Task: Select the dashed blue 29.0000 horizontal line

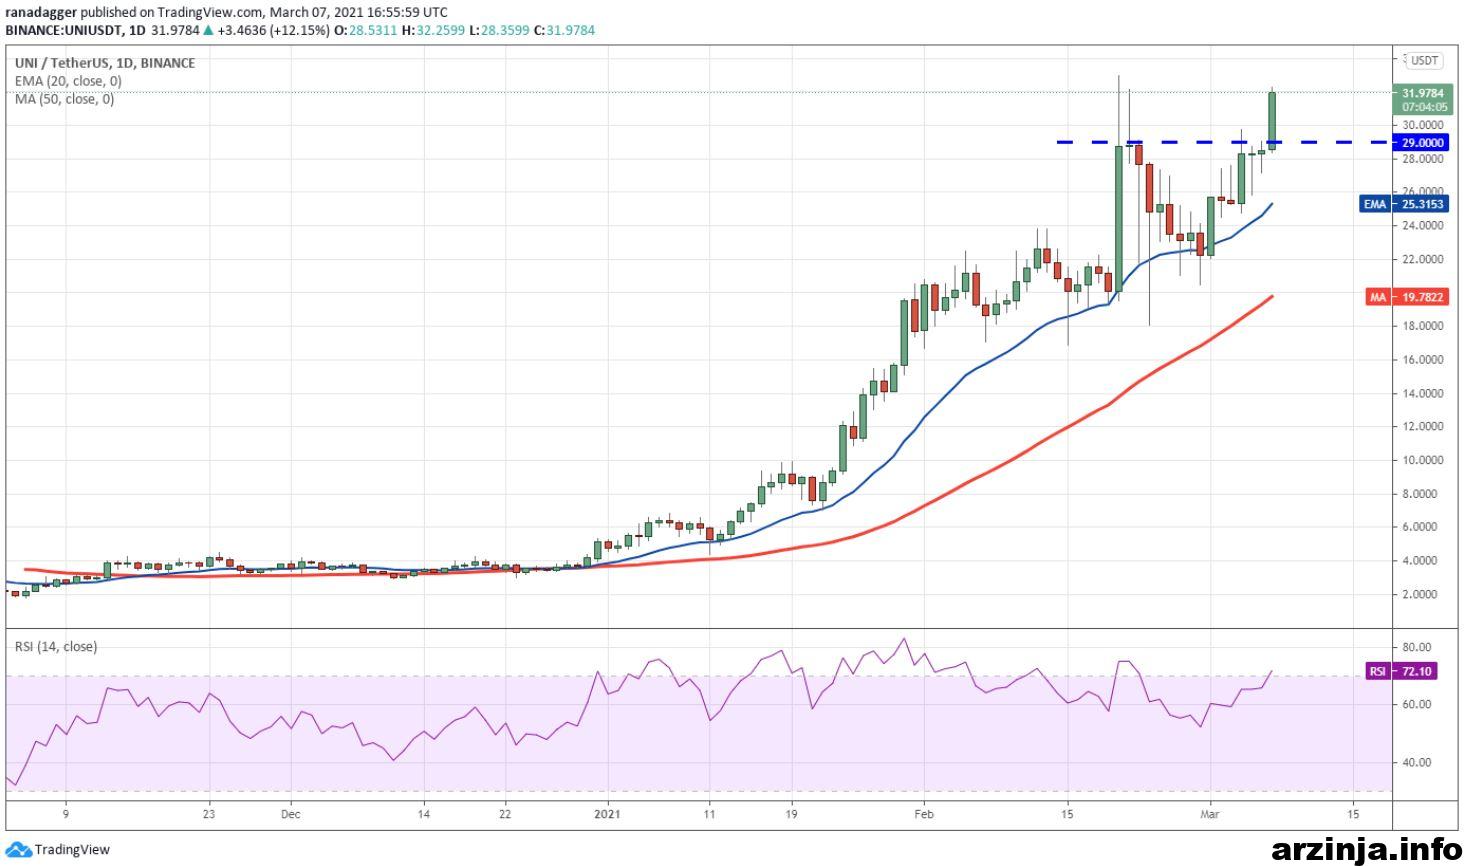Action: click(x=1224, y=142)
